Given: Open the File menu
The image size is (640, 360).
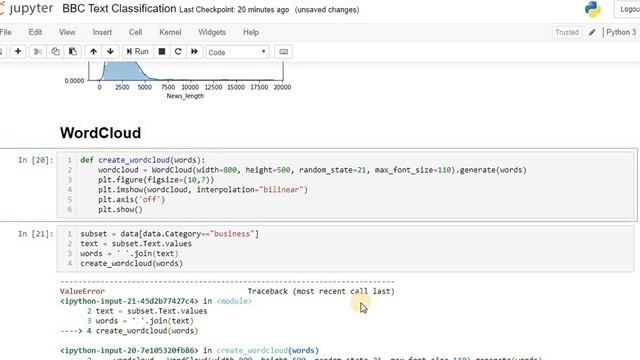Looking at the screenshot, I should click(5, 32).
